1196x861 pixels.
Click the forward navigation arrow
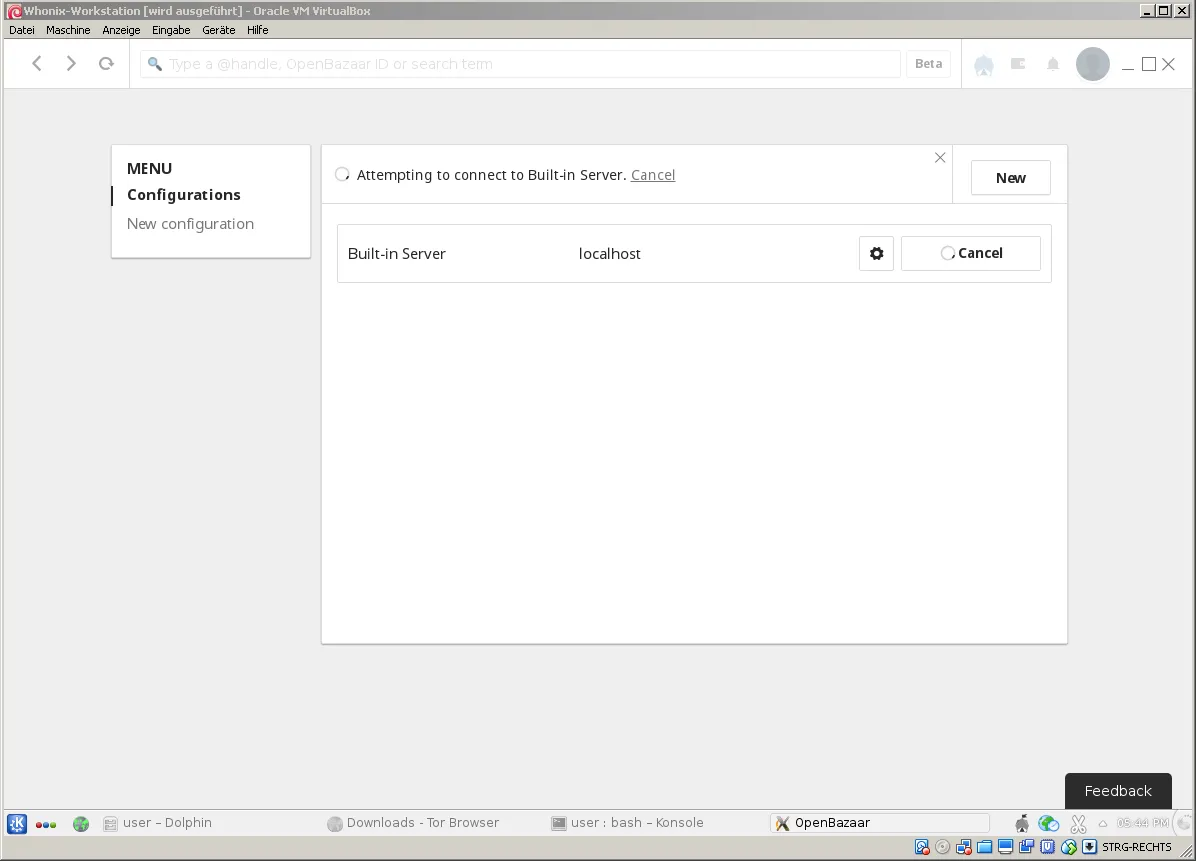[x=71, y=63]
